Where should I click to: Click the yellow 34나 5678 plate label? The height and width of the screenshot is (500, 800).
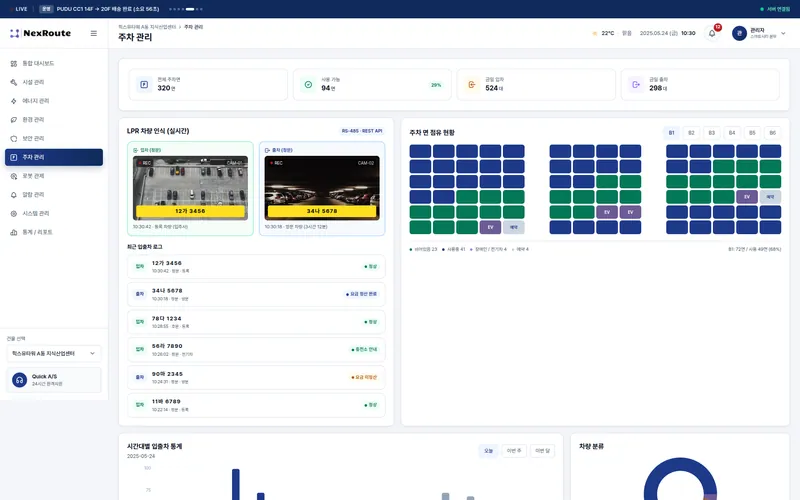[322, 211]
